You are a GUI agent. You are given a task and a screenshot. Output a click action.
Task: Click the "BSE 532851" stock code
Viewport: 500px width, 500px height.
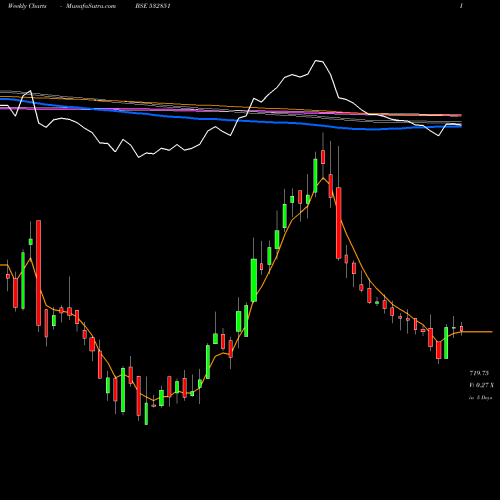tap(153, 6)
